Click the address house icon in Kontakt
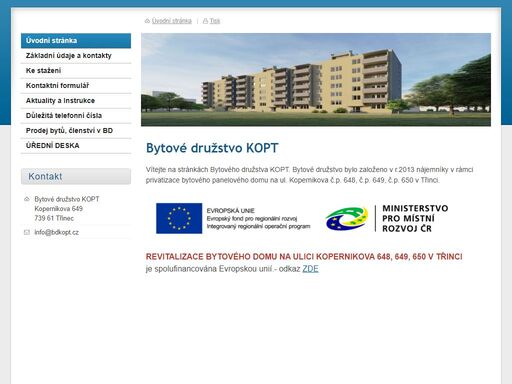The image size is (512, 384). [27, 199]
